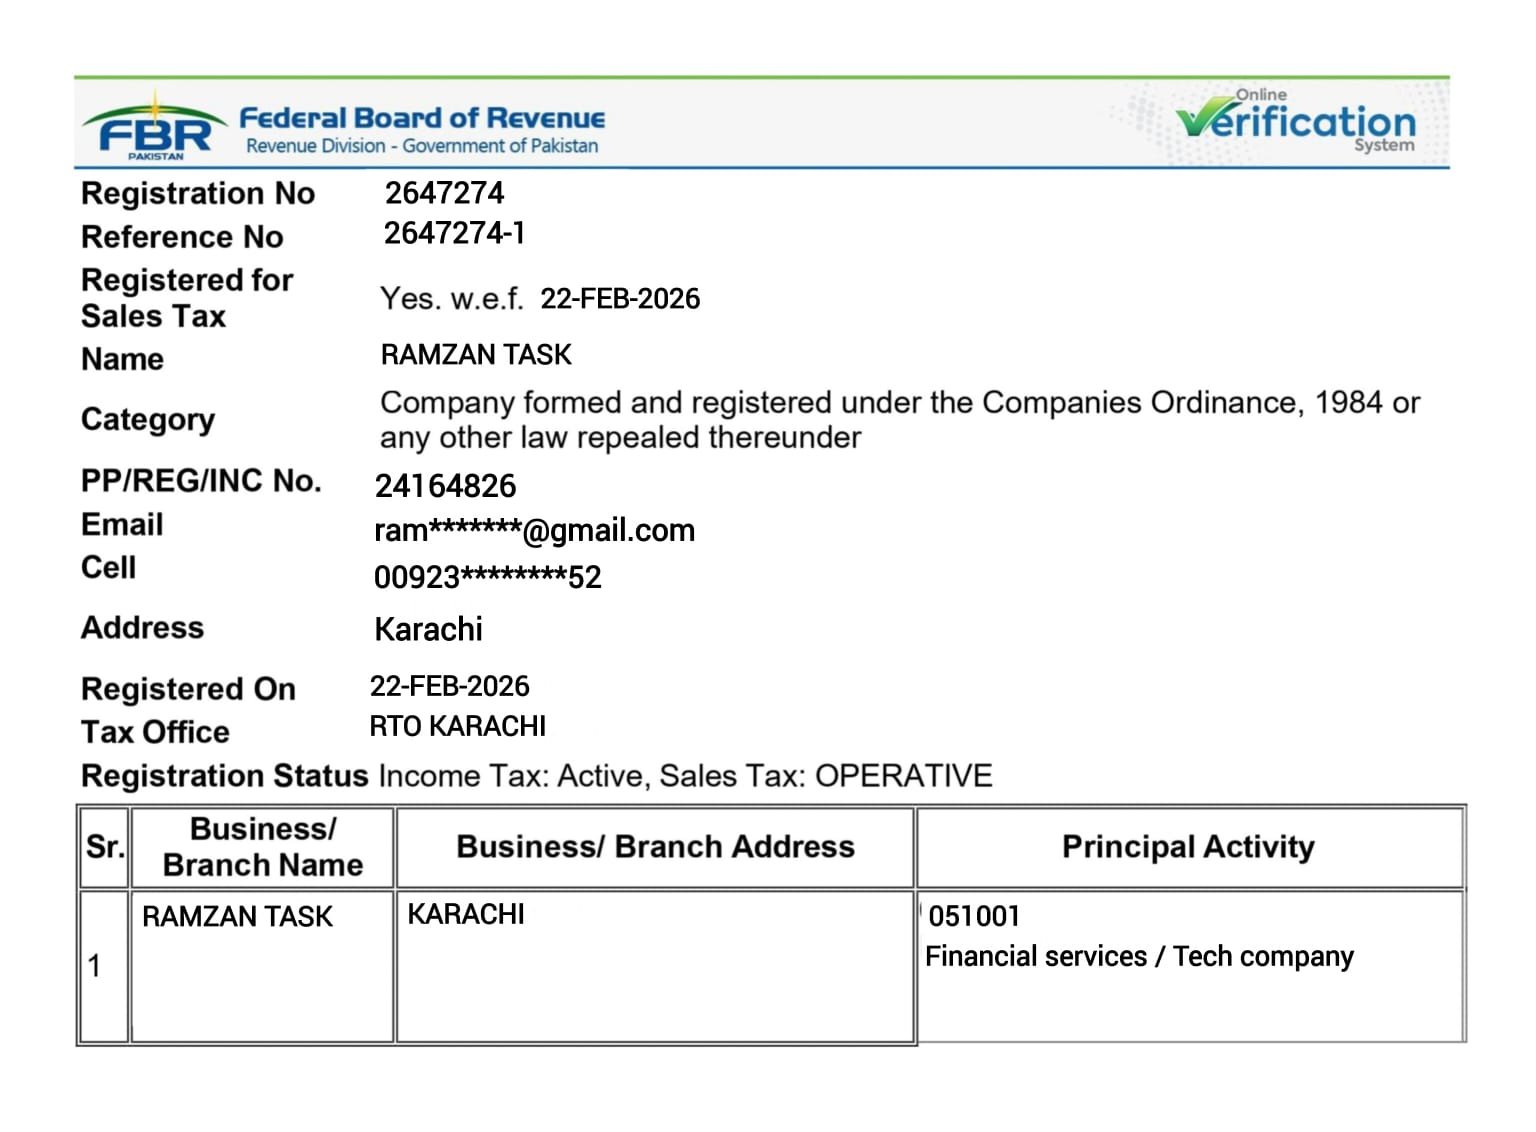Click the sales tax date 22-FEB-2026
Screen dimensions: 1536x1132
[619, 299]
